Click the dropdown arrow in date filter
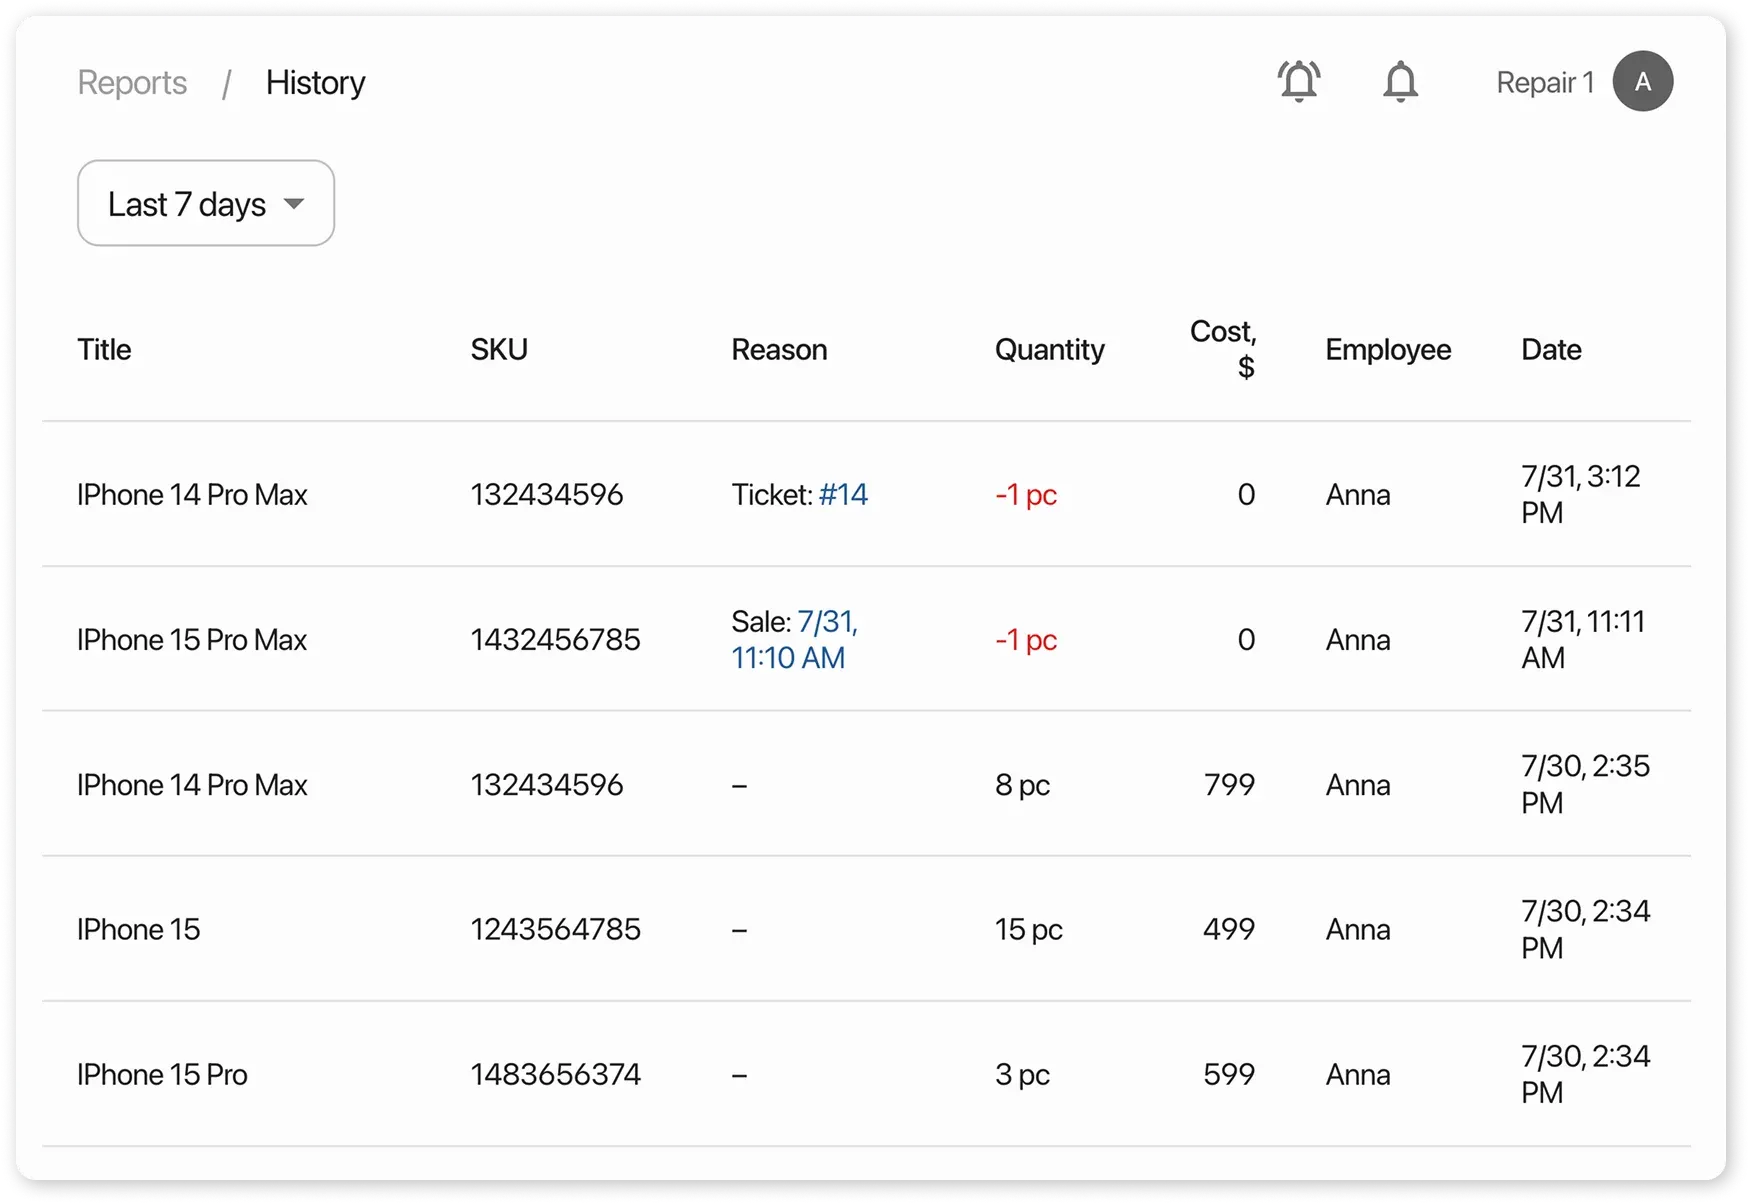 (x=294, y=204)
